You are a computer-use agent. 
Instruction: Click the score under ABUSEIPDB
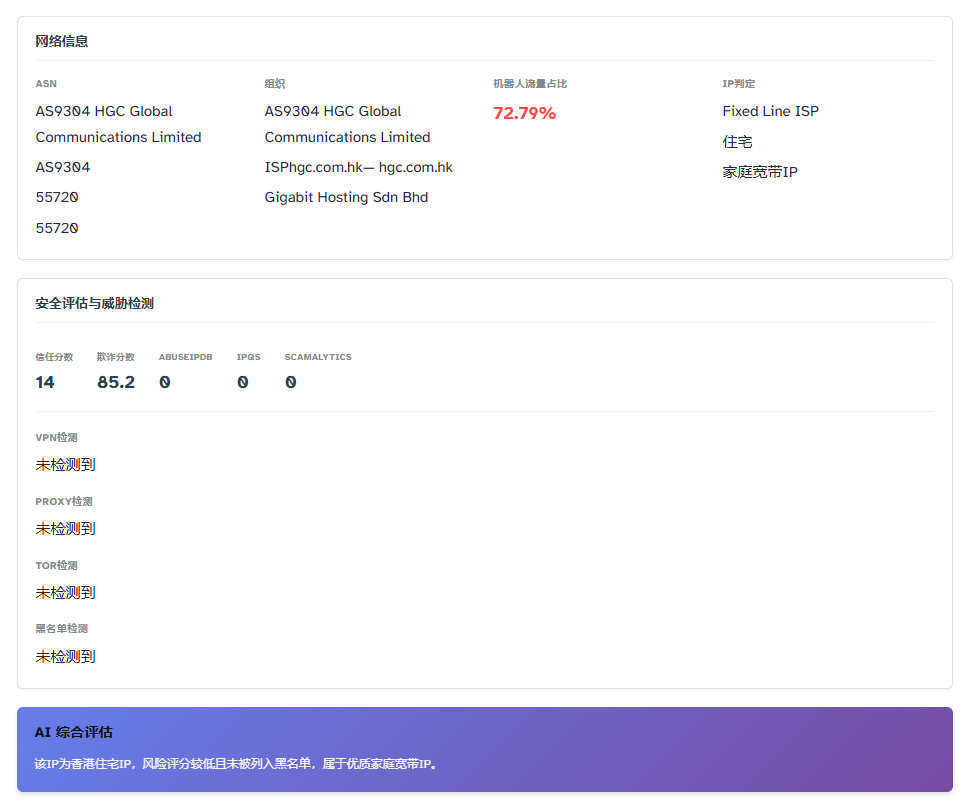(165, 382)
